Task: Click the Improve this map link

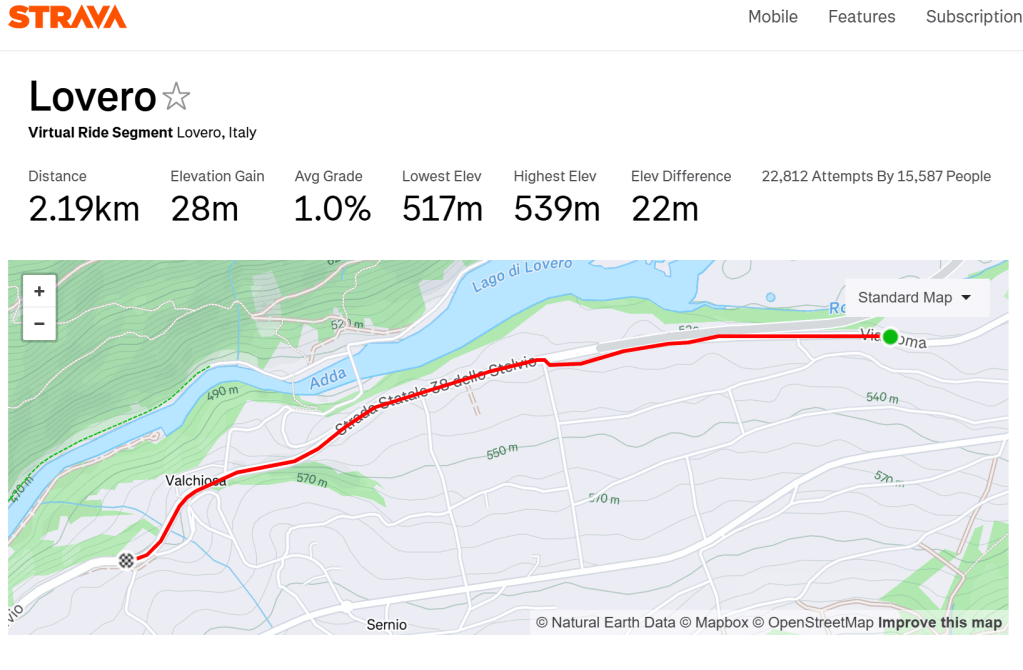Action: click(x=939, y=623)
